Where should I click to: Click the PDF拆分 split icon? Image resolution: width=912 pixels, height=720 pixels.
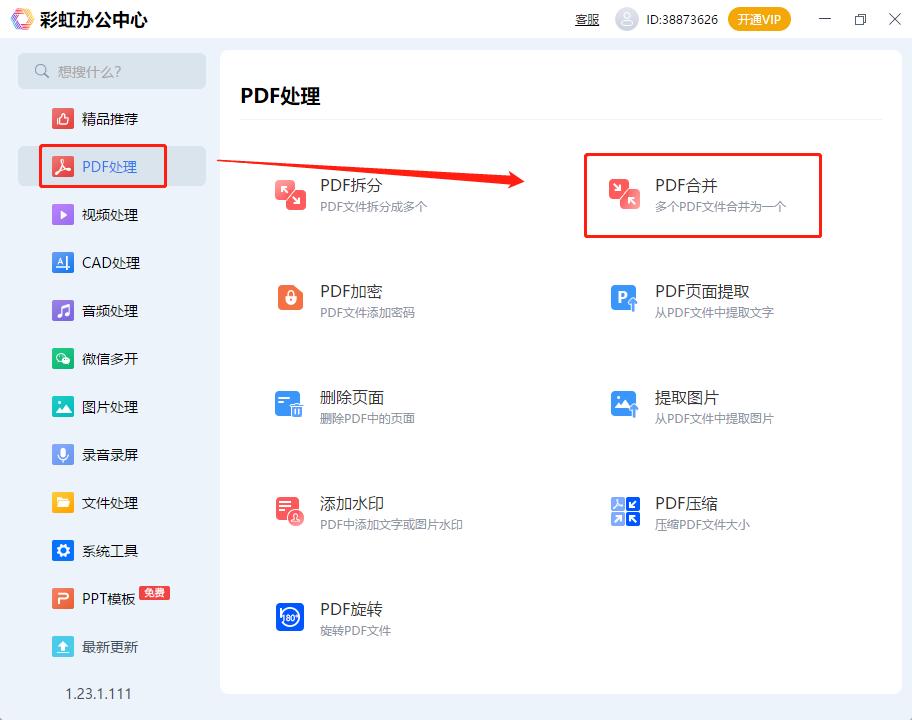pos(290,195)
